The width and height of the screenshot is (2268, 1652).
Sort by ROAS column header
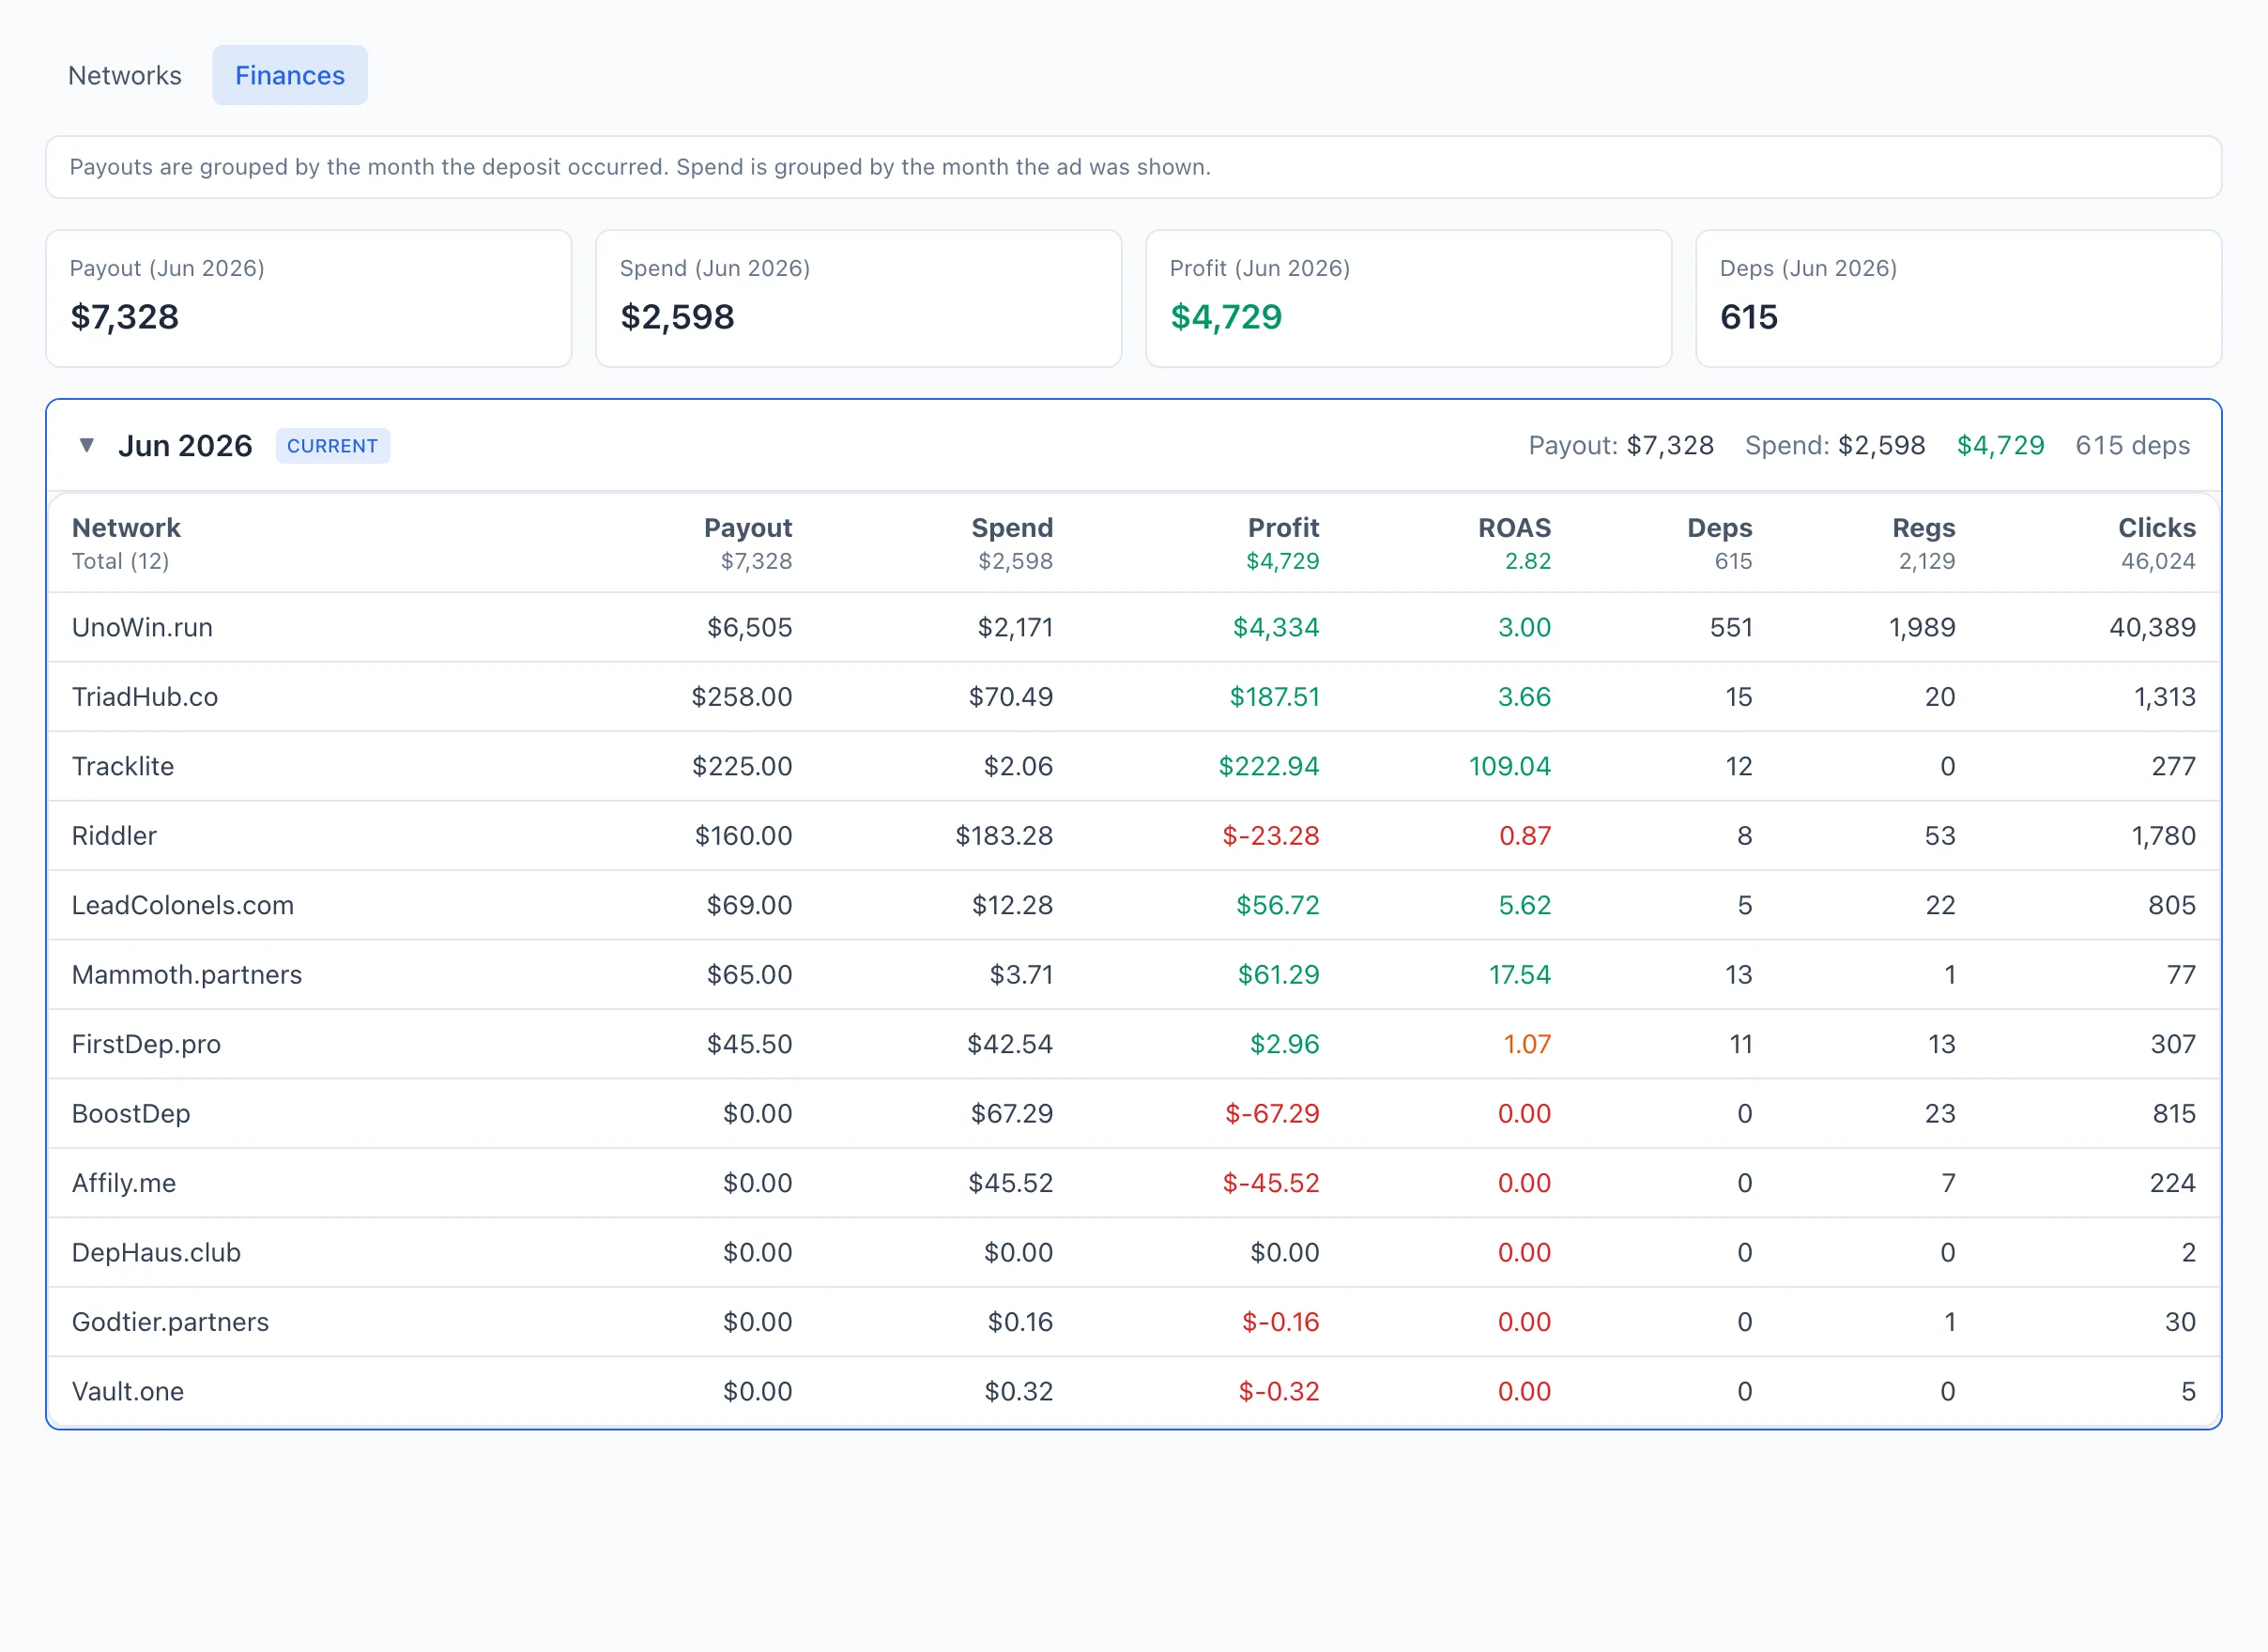1514,528
